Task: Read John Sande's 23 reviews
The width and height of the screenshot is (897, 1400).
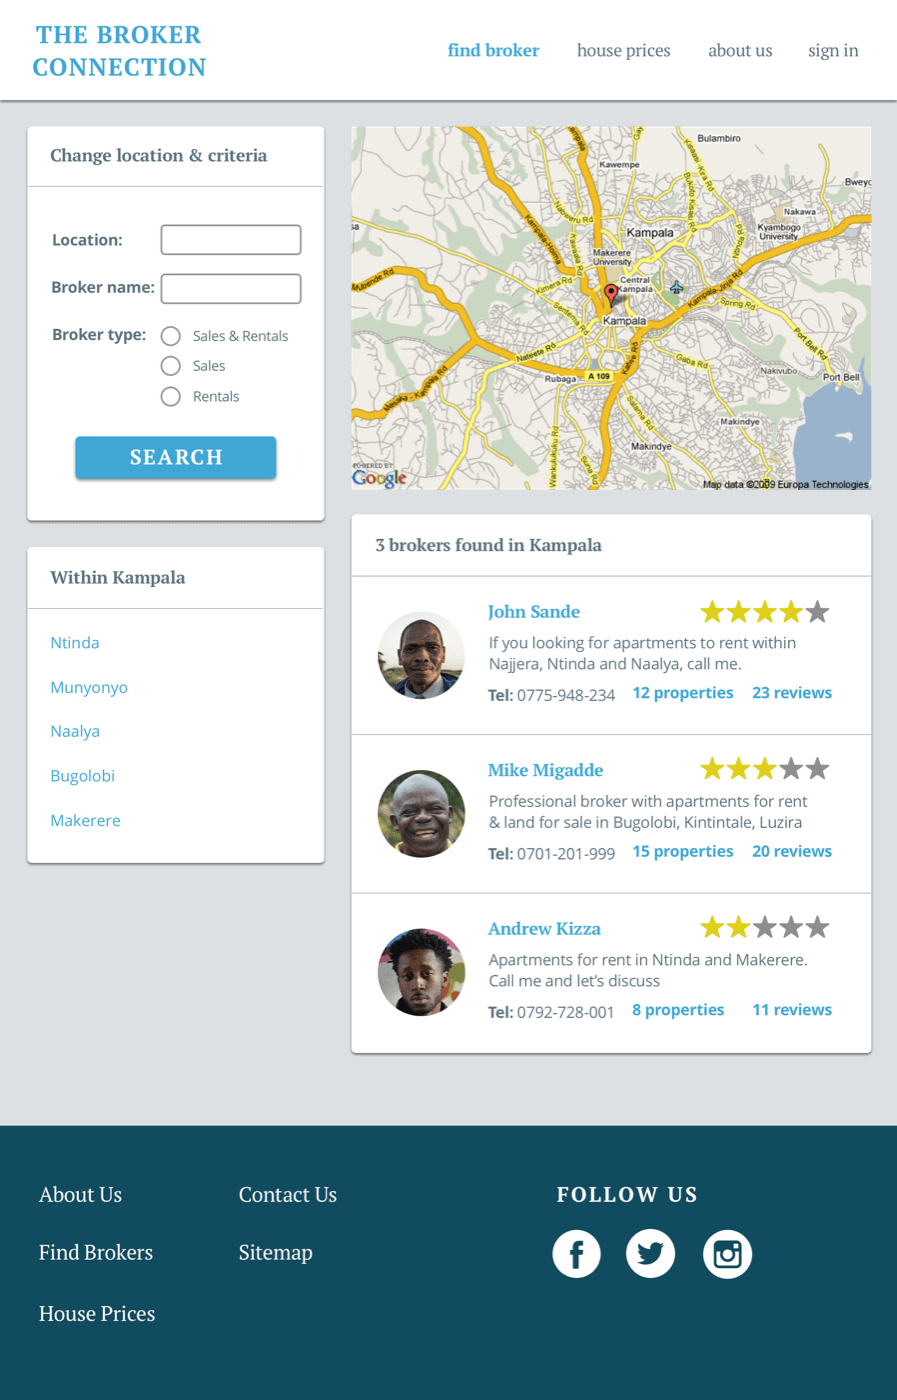Action: point(792,692)
